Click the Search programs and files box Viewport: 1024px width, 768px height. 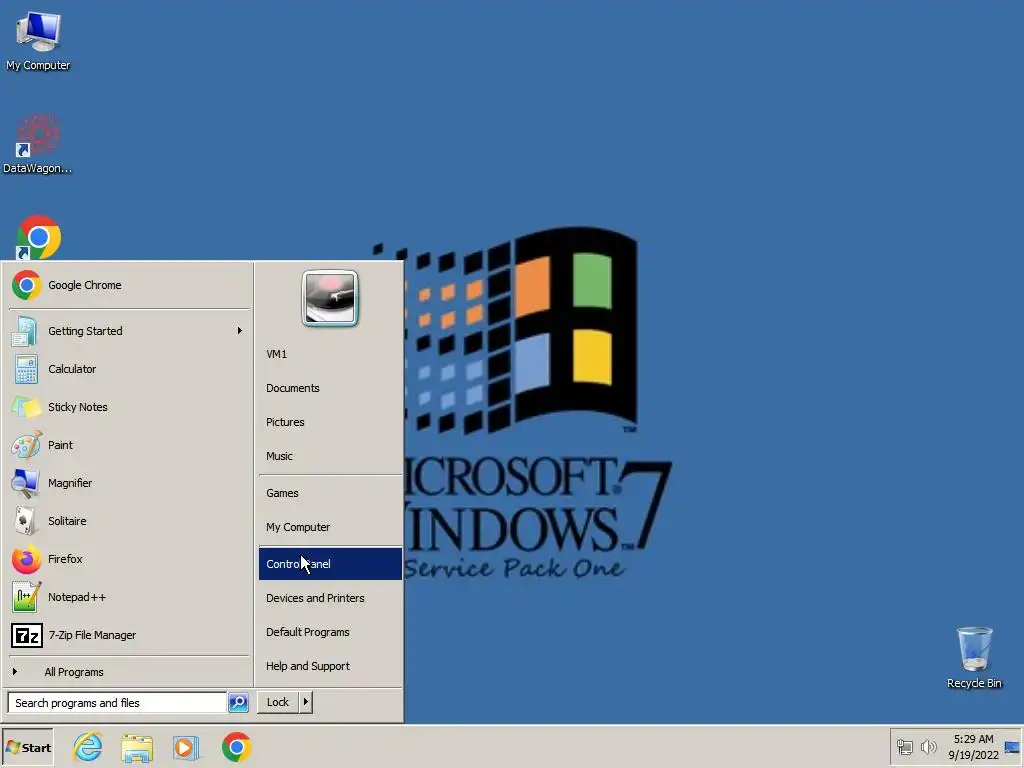click(x=118, y=703)
